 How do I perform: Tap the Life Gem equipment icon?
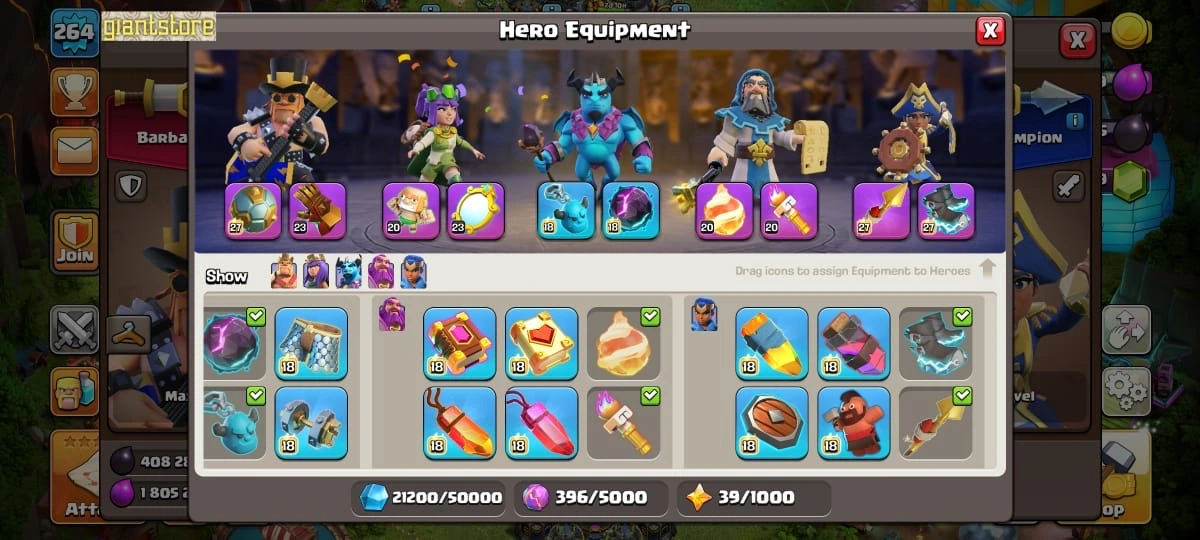[542, 423]
